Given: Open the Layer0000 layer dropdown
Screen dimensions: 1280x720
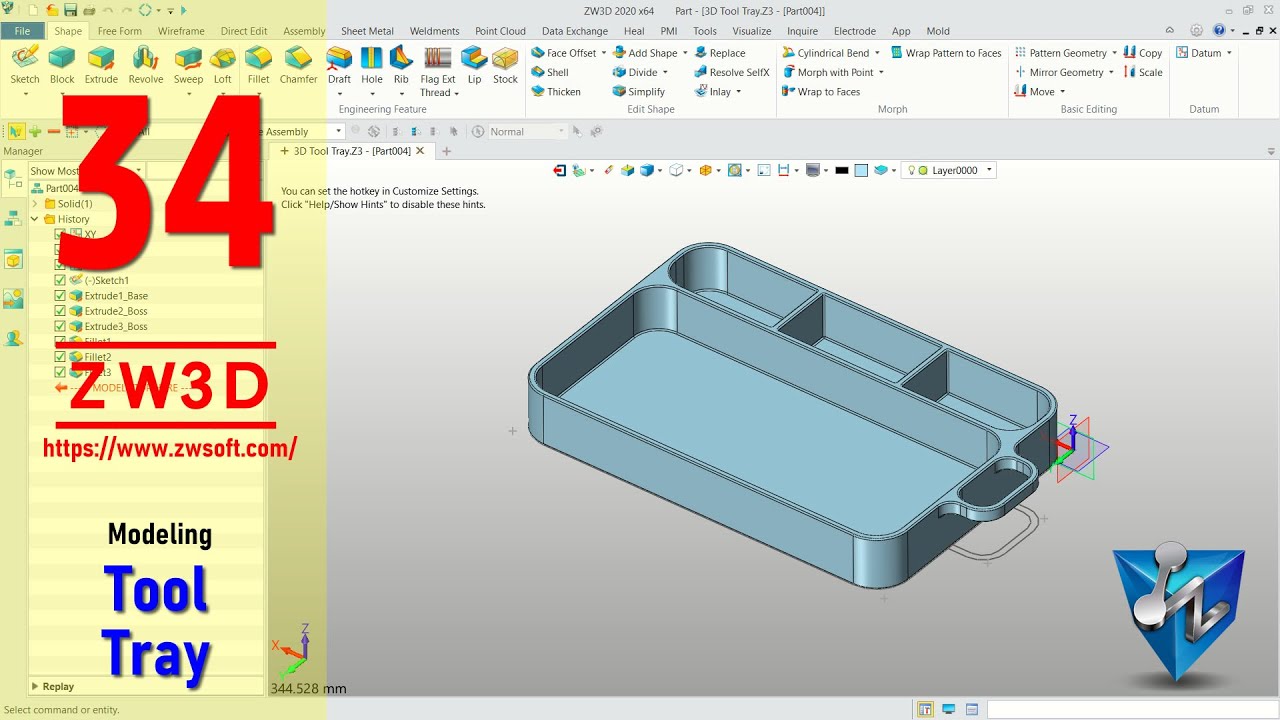Looking at the screenshot, I should [x=989, y=170].
